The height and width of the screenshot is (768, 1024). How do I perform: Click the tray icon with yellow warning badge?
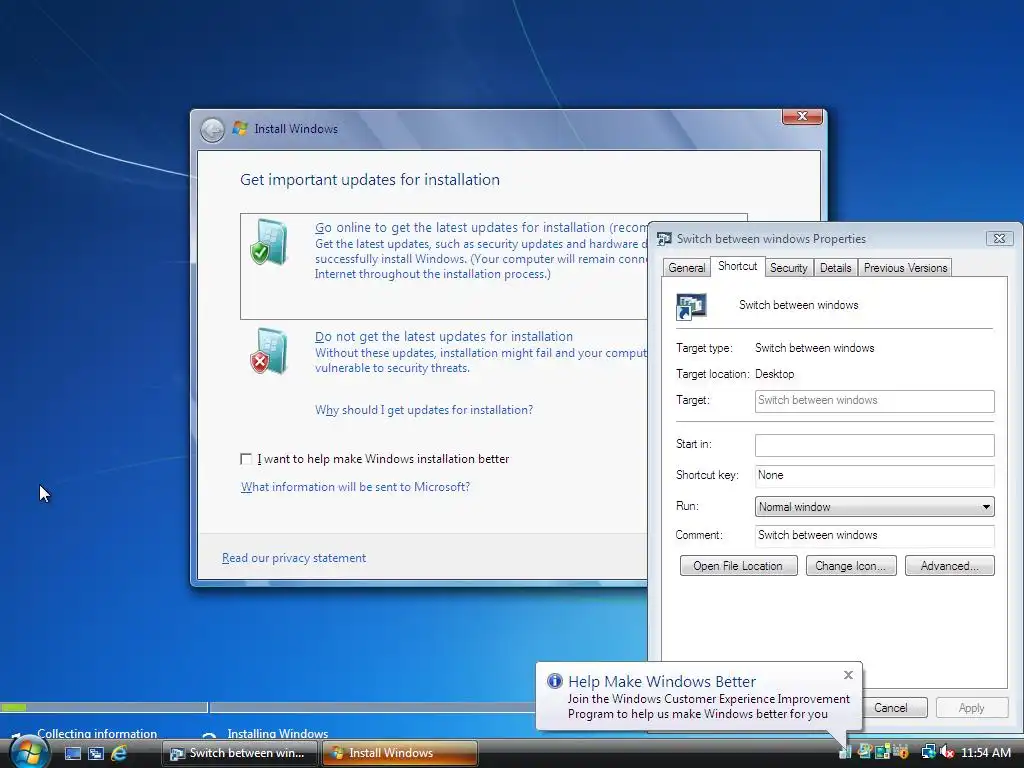click(901, 751)
